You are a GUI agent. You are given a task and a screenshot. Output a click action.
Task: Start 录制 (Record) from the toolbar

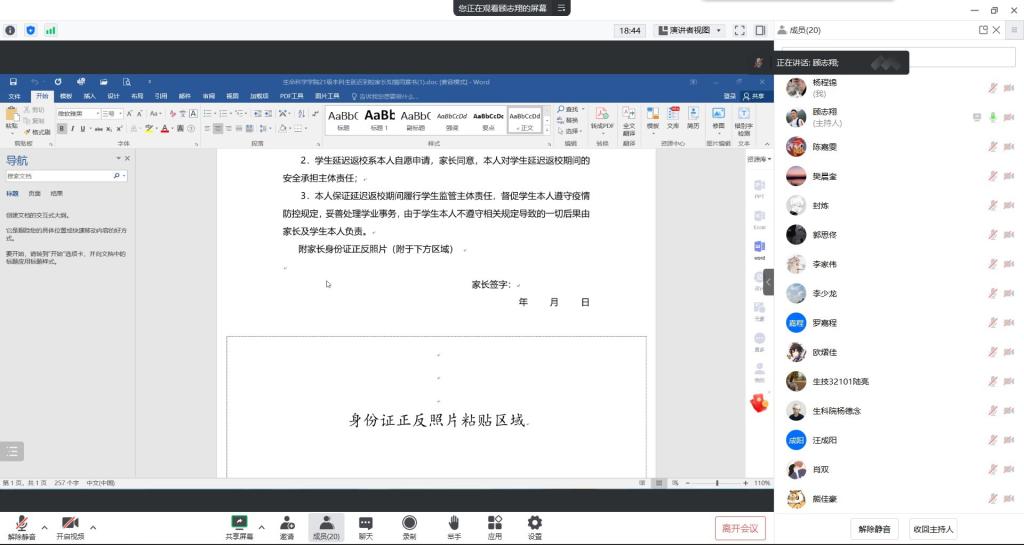tap(409, 527)
